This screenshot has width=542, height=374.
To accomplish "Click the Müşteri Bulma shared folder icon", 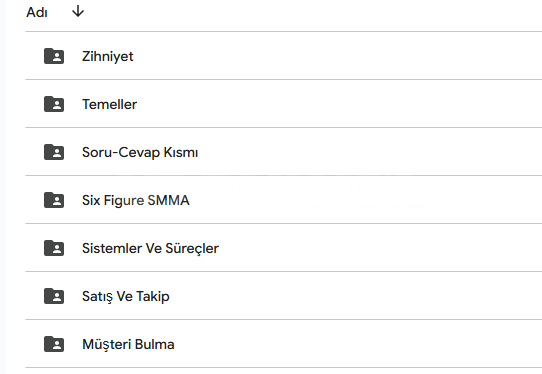I will point(54,344).
